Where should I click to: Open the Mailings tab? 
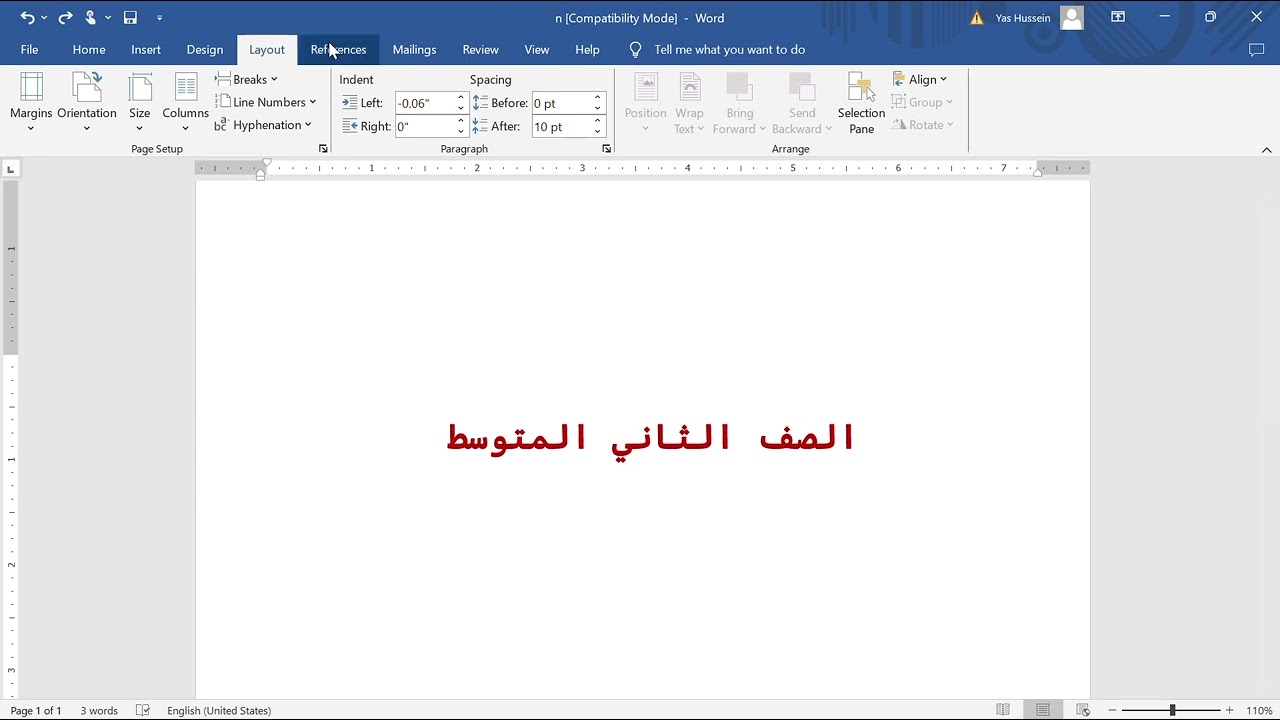click(414, 49)
